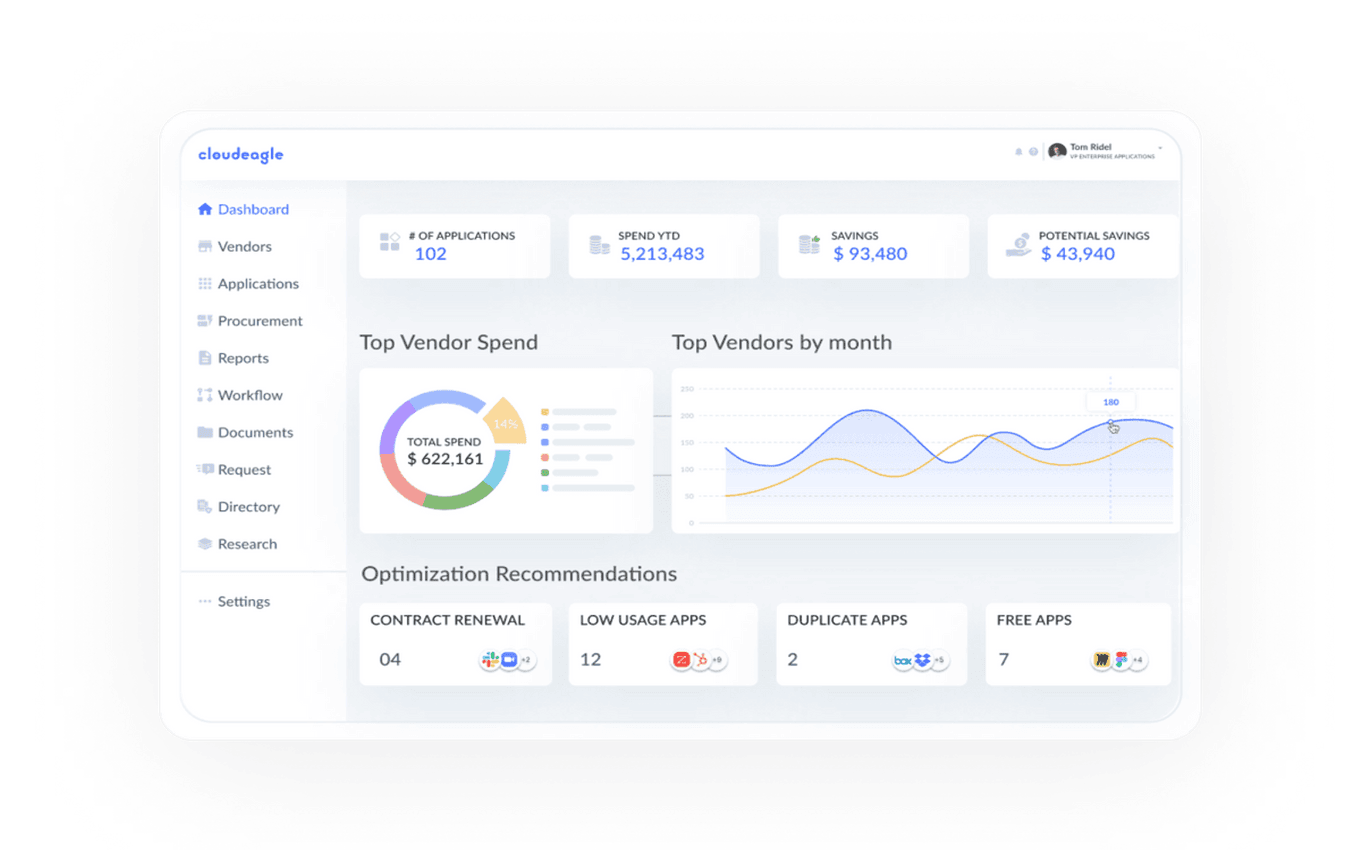The height and width of the screenshot is (850, 1360).
Task: Expand the +4 more Free Apps badge
Action: [x=1137, y=660]
